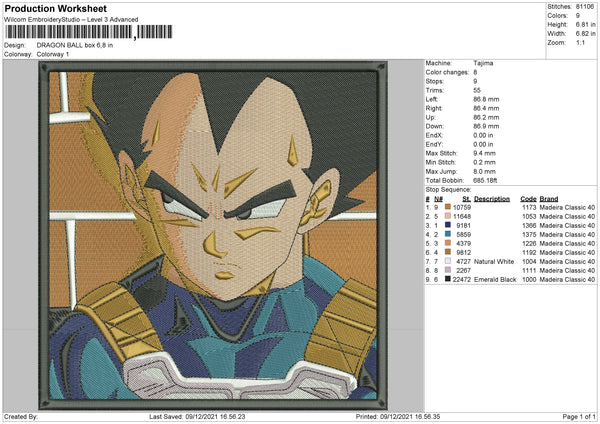Select the 'St.' column header
The height and width of the screenshot is (424, 600).
(466, 199)
